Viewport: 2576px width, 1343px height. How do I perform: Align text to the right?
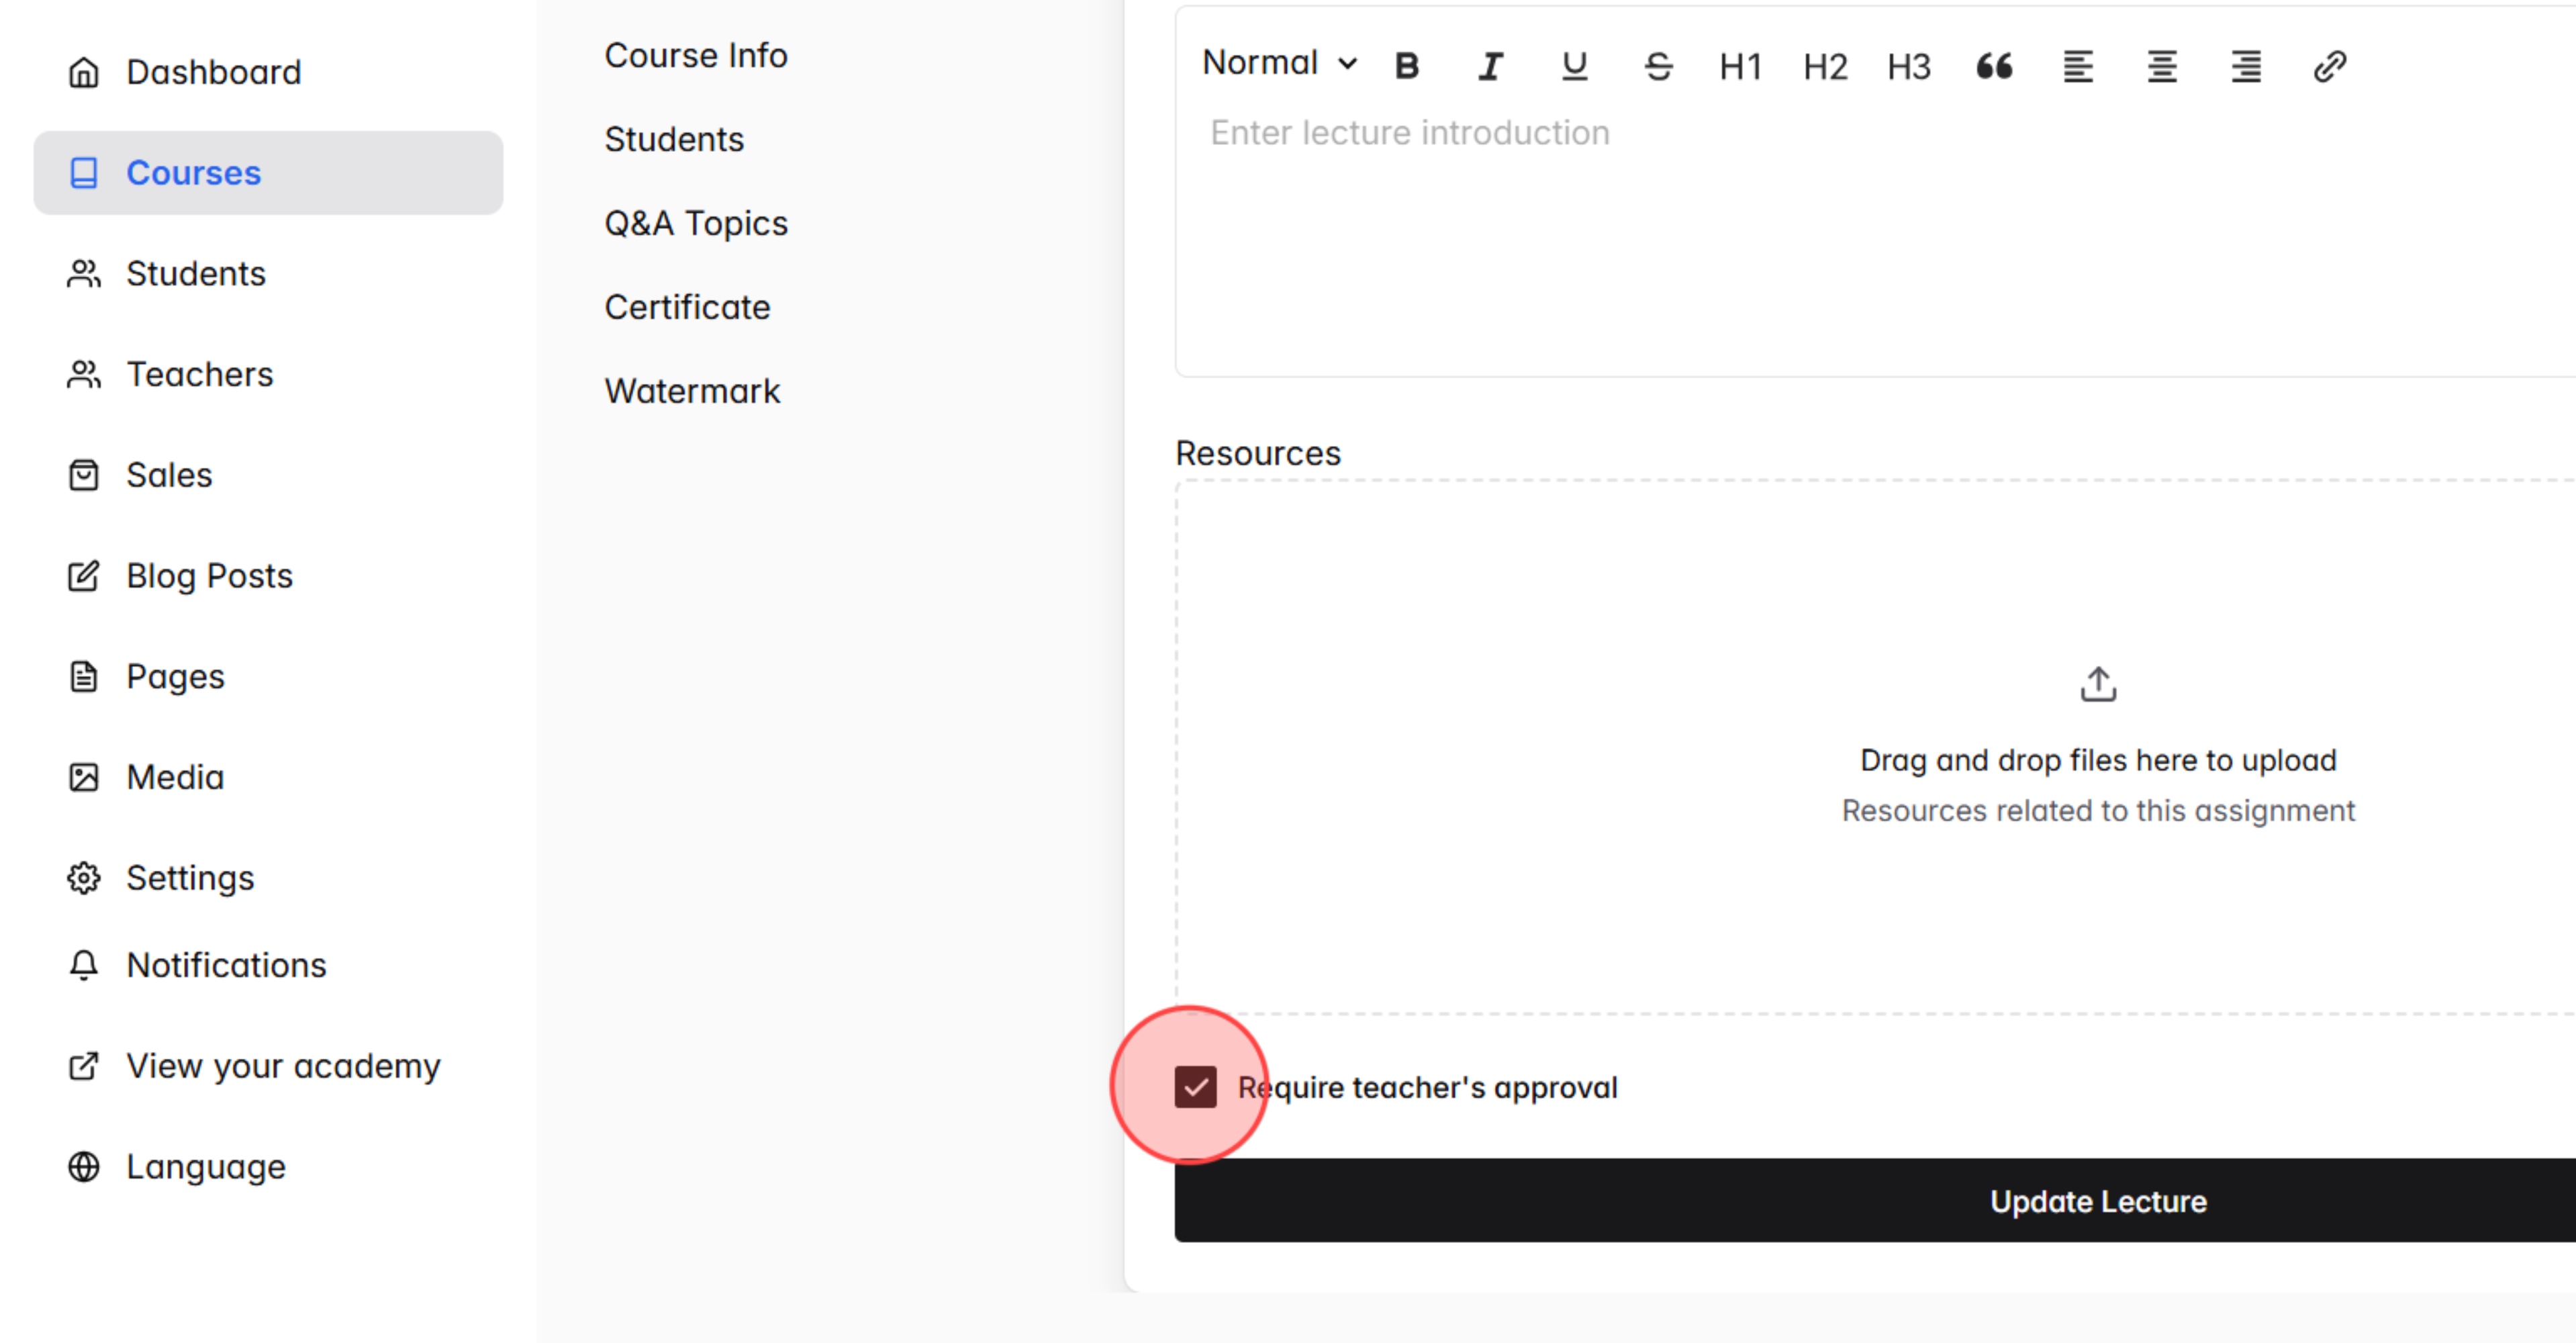point(2245,67)
